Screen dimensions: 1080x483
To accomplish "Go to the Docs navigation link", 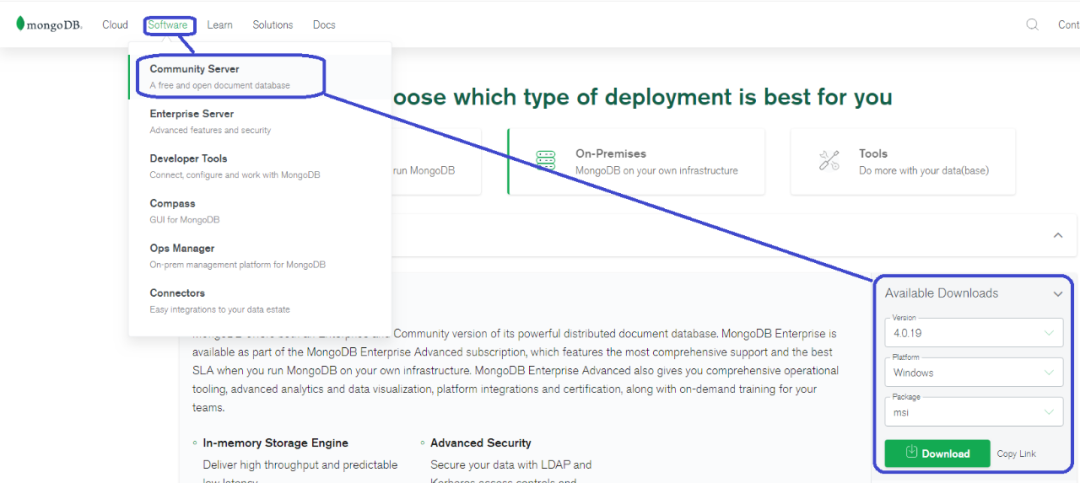I will (x=324, y=25).
